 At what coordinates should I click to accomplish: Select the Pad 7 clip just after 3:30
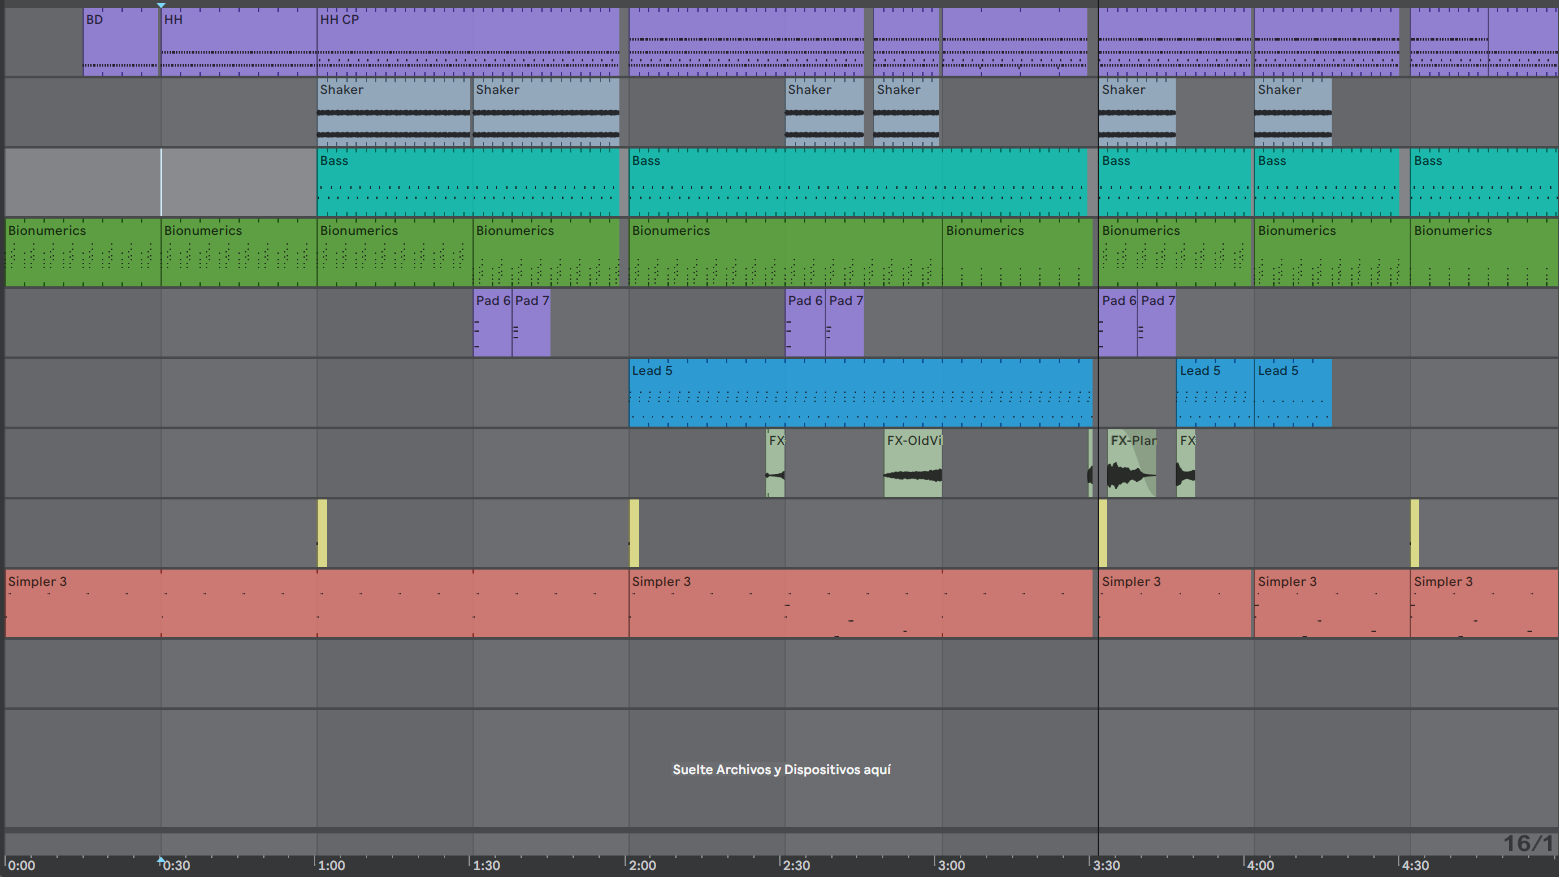(x=1157, y=324)
